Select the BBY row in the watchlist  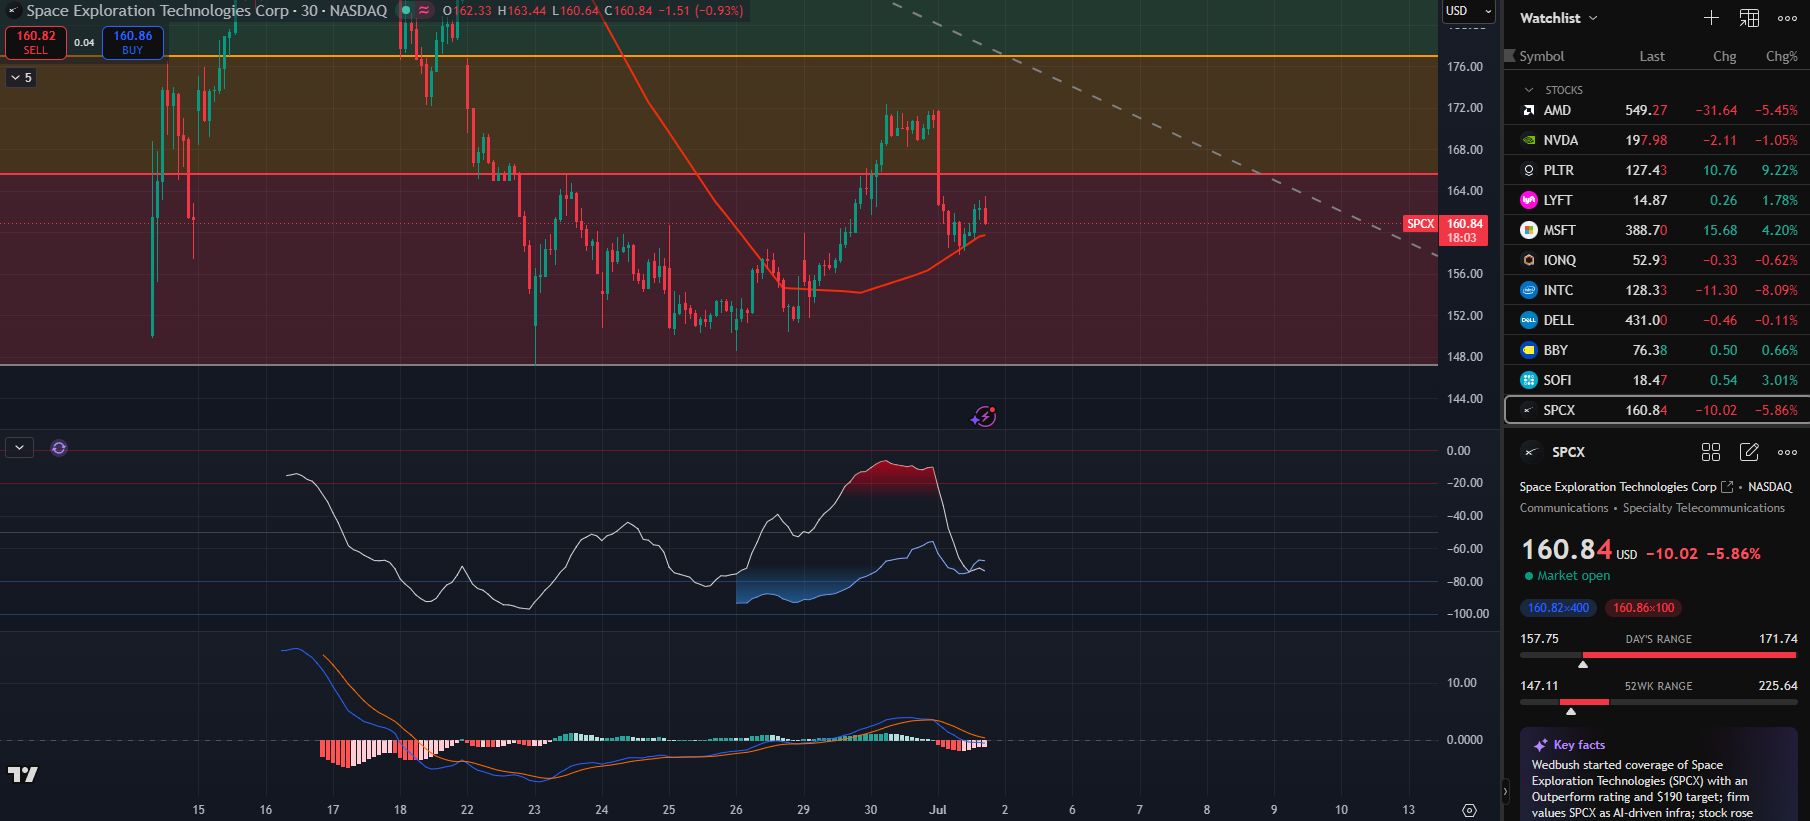click(1656, 350)
